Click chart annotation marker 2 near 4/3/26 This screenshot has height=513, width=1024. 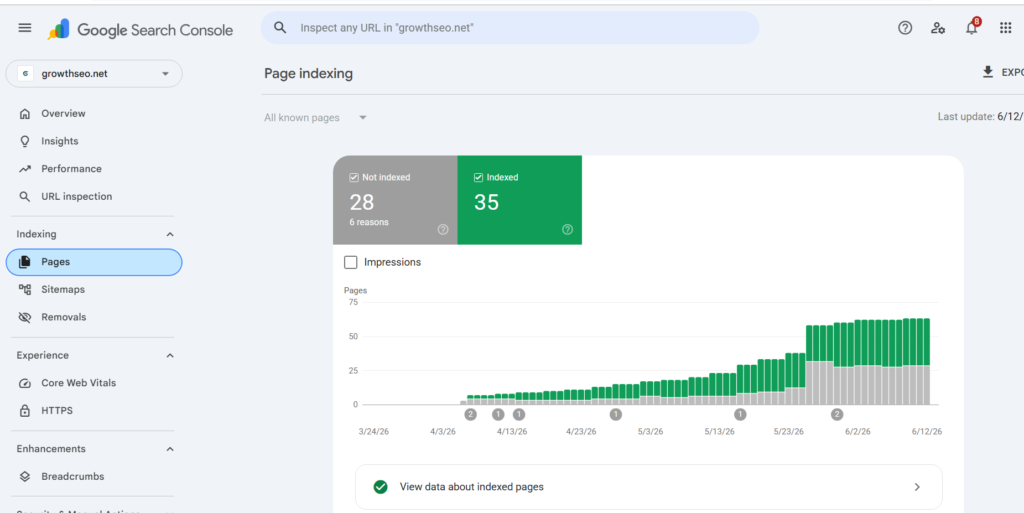[x=470, y=414]
